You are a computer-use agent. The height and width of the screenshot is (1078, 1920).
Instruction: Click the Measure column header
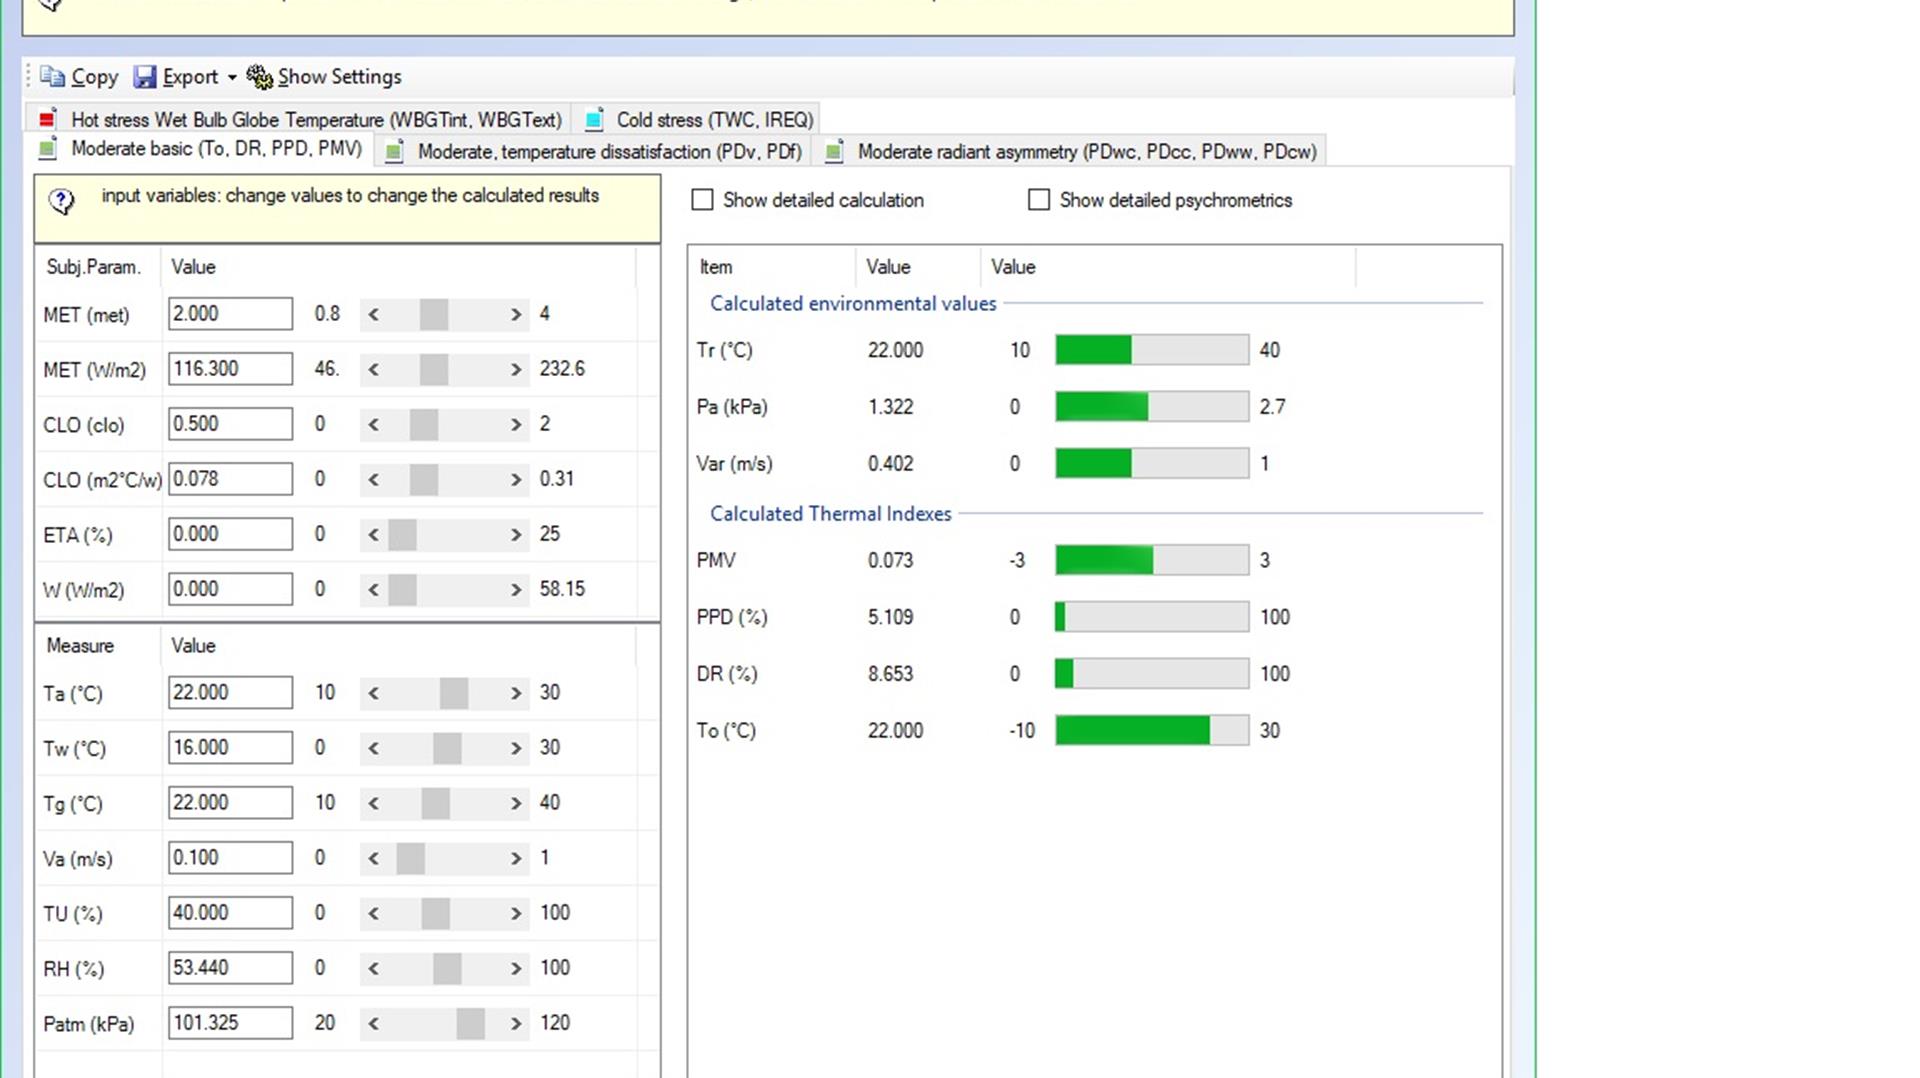point(80,646)
